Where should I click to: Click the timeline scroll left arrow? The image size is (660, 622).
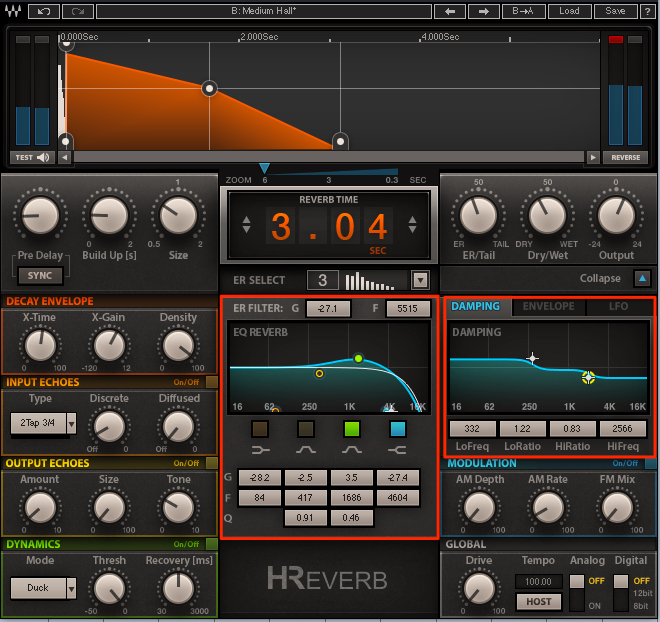coord(64,157)
